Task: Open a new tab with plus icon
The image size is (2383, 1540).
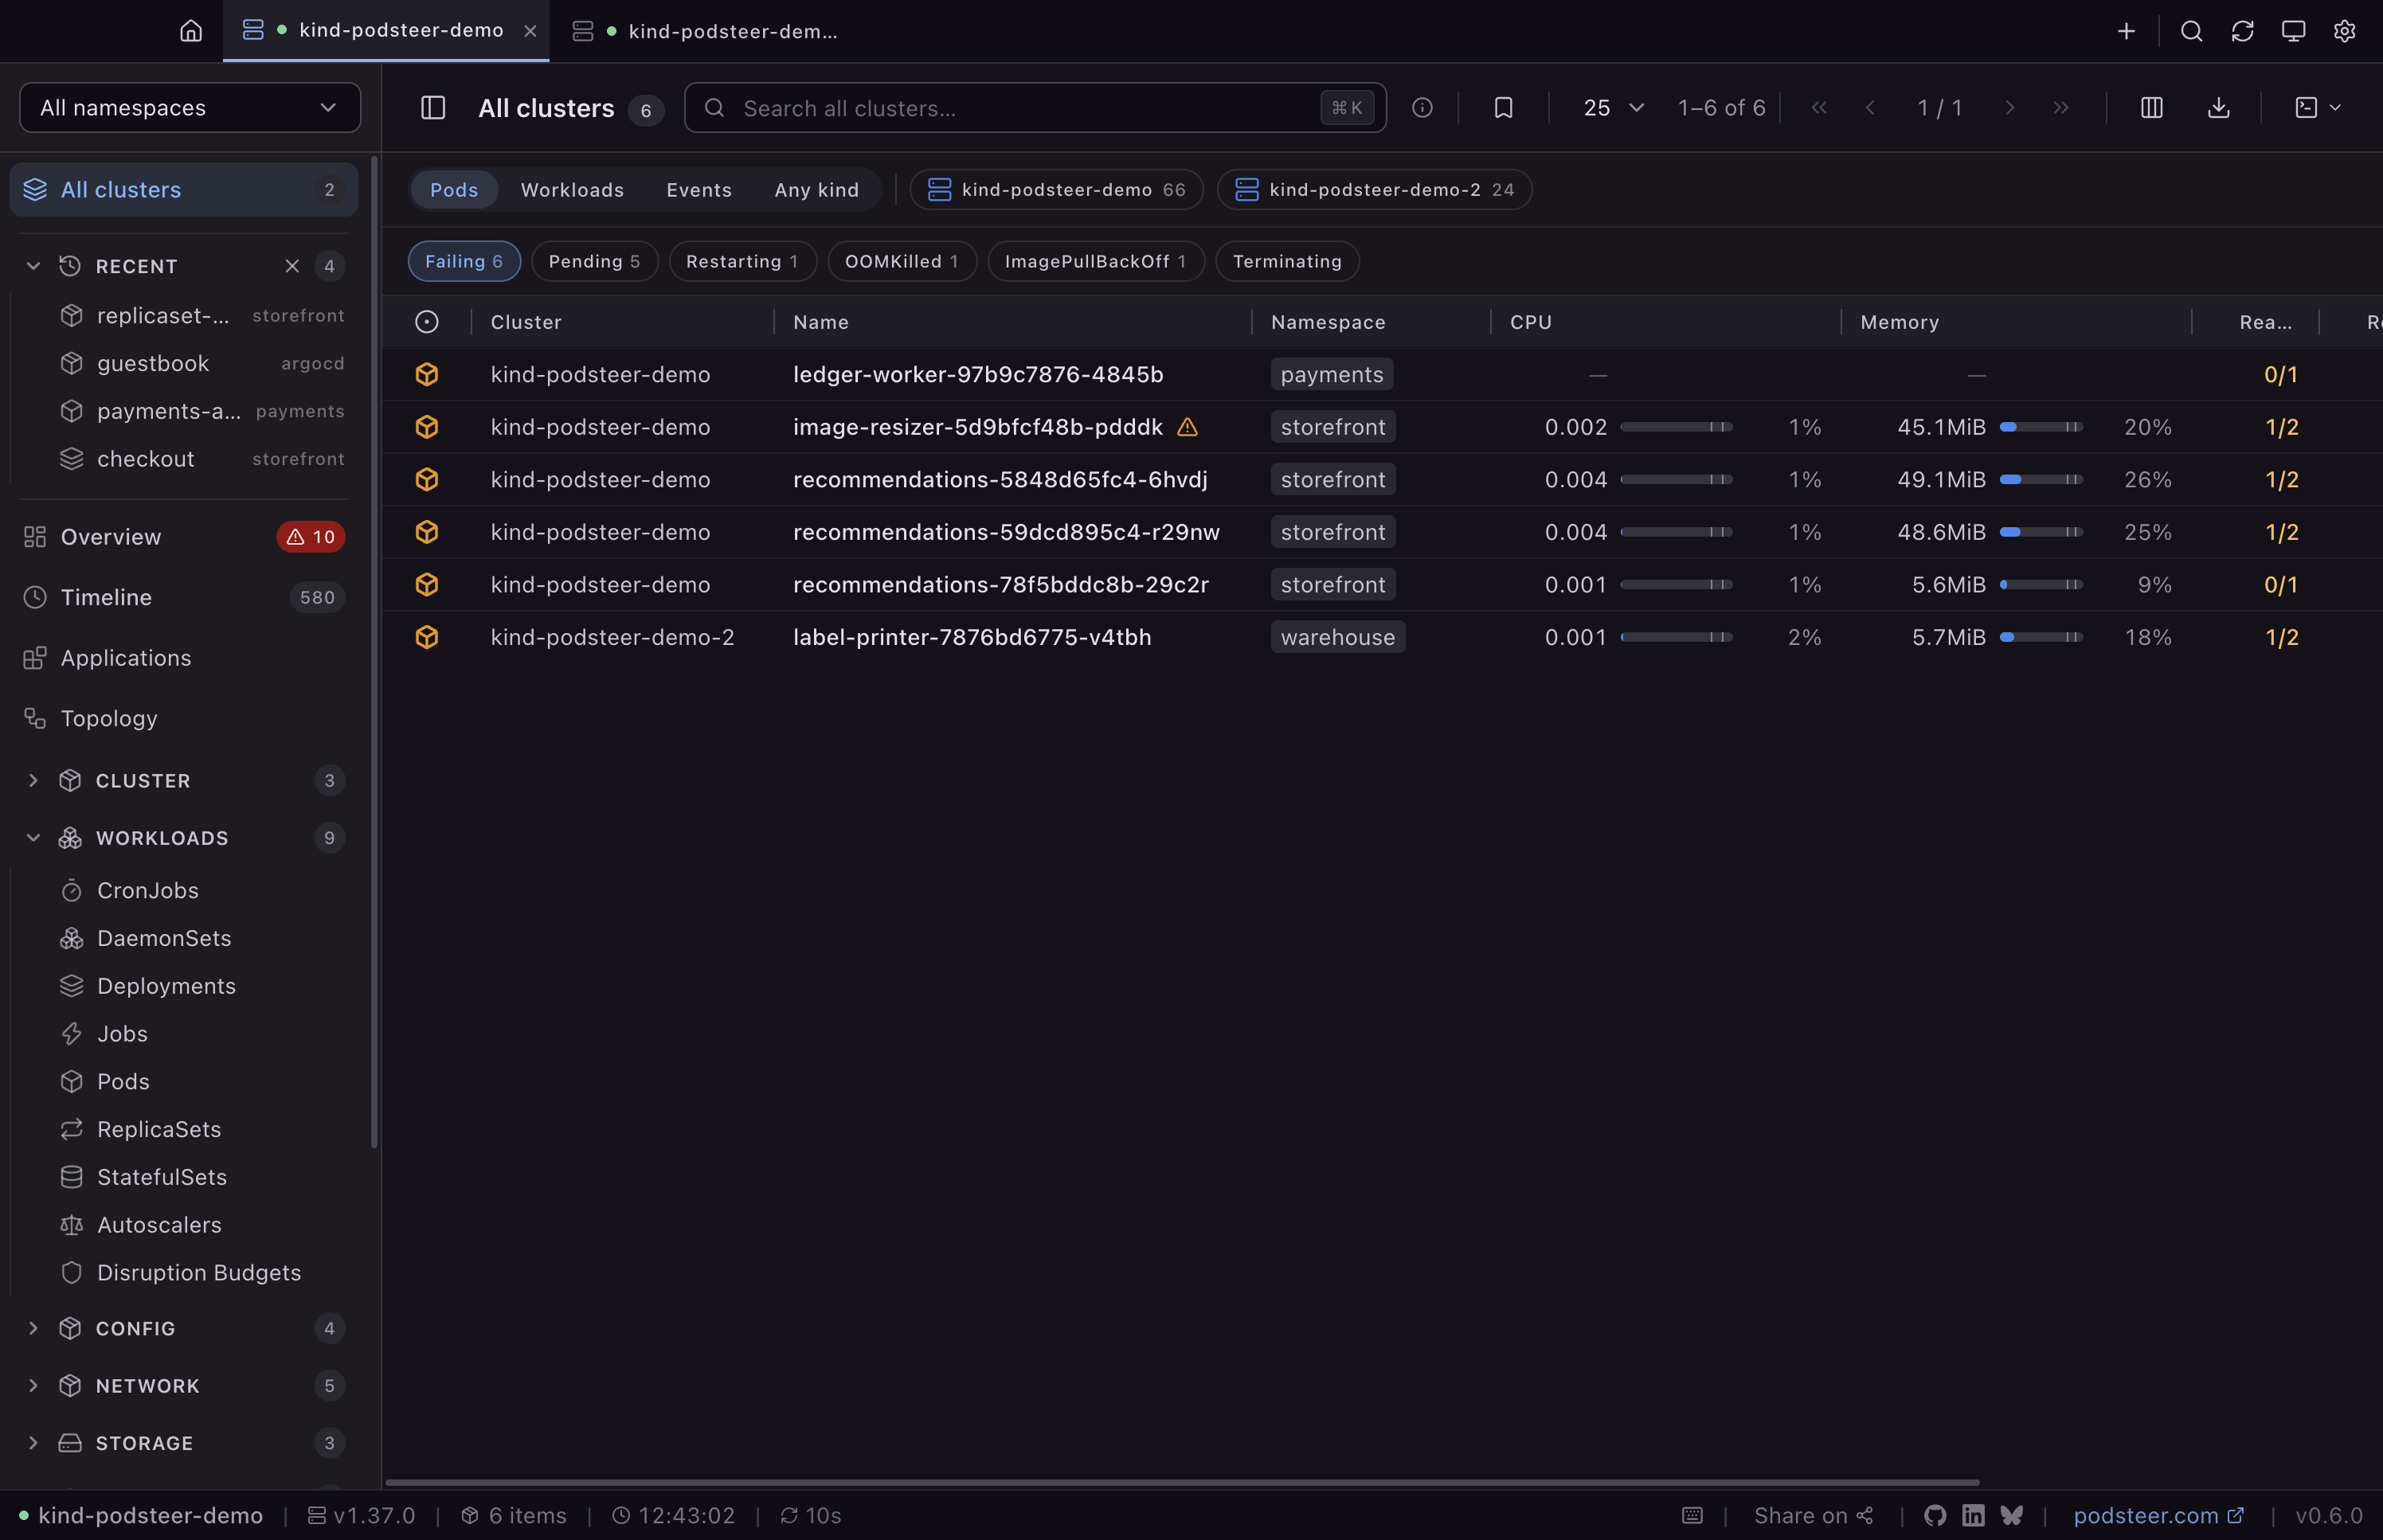Action: 2126,31
